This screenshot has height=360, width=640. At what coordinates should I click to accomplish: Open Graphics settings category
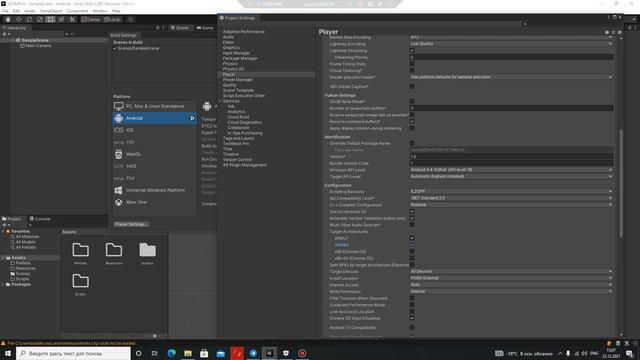tap(231, 48)
